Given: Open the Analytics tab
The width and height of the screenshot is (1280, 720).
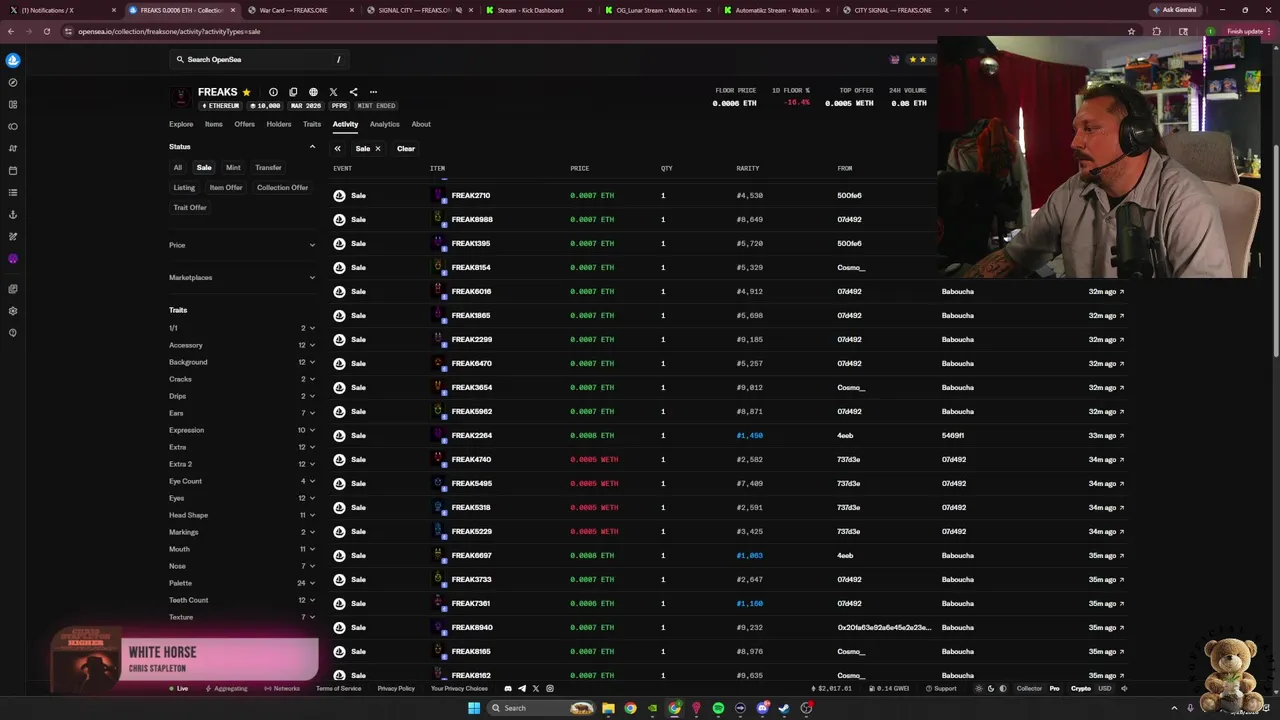Looking at the screenshot, I should [385, 124].
